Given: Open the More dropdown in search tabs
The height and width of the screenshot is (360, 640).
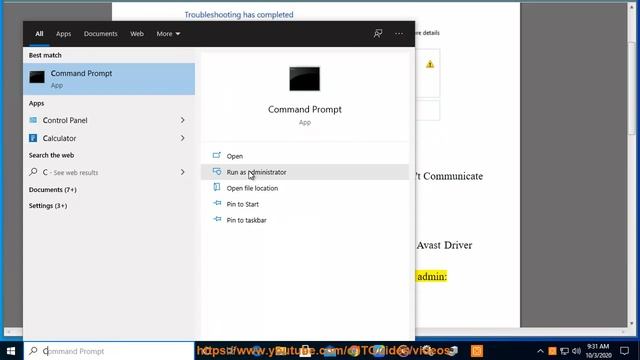Looking at the screenshot, I should click(168, 33).
